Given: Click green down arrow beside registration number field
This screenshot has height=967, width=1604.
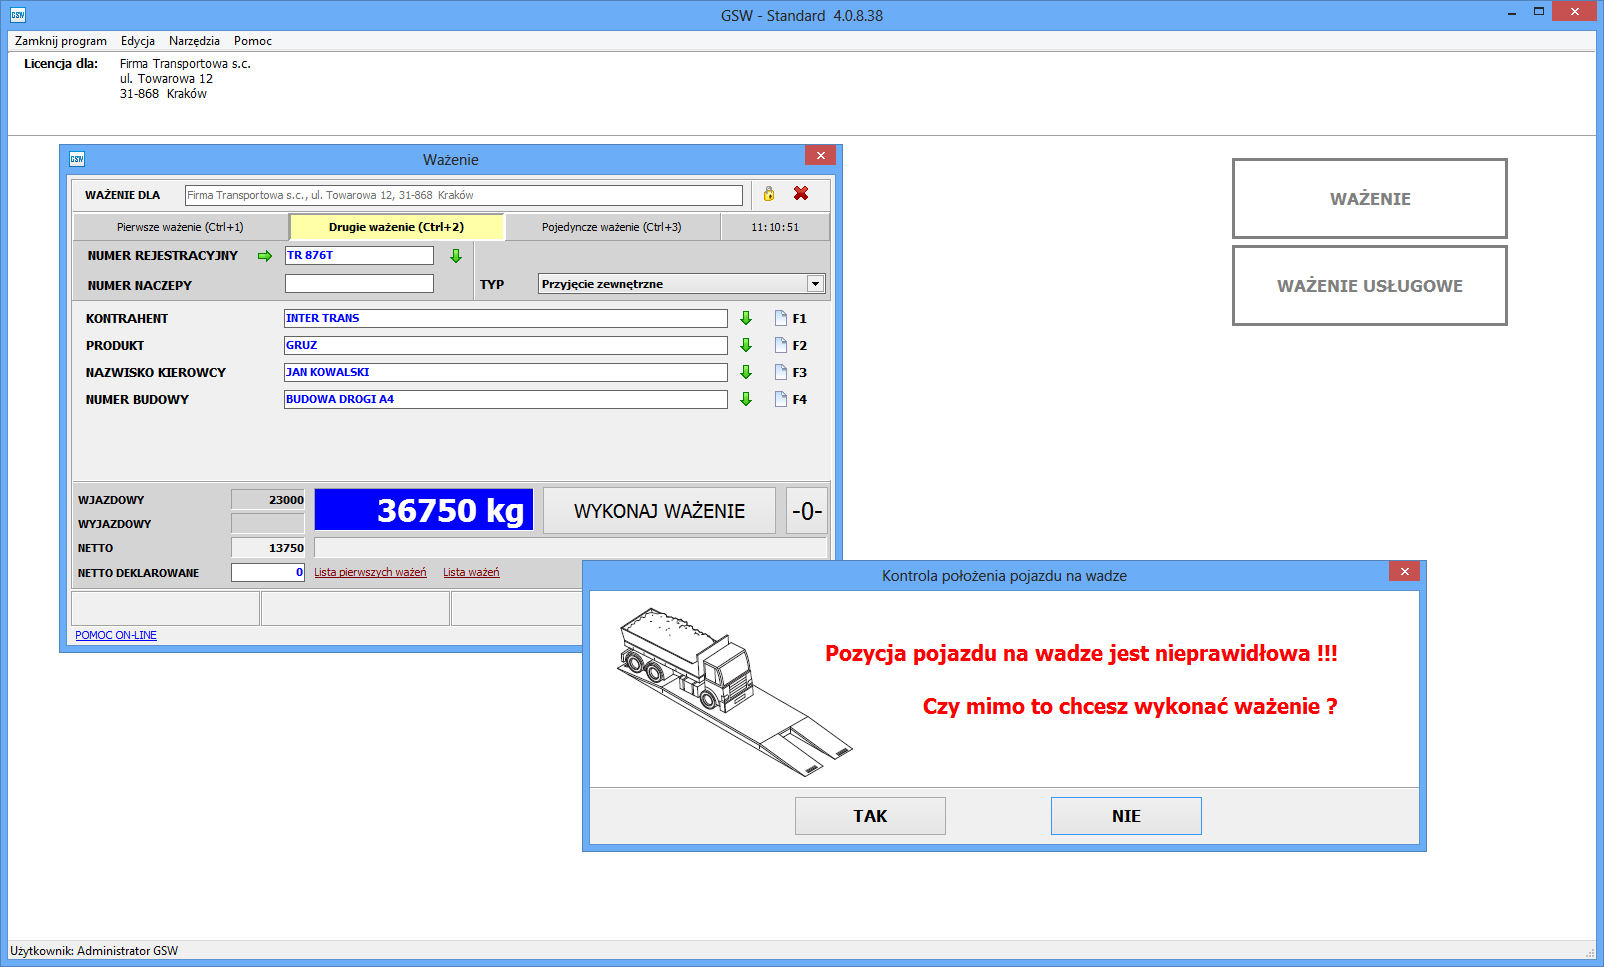Looking at the screenshot, I should tap(456, 256).
